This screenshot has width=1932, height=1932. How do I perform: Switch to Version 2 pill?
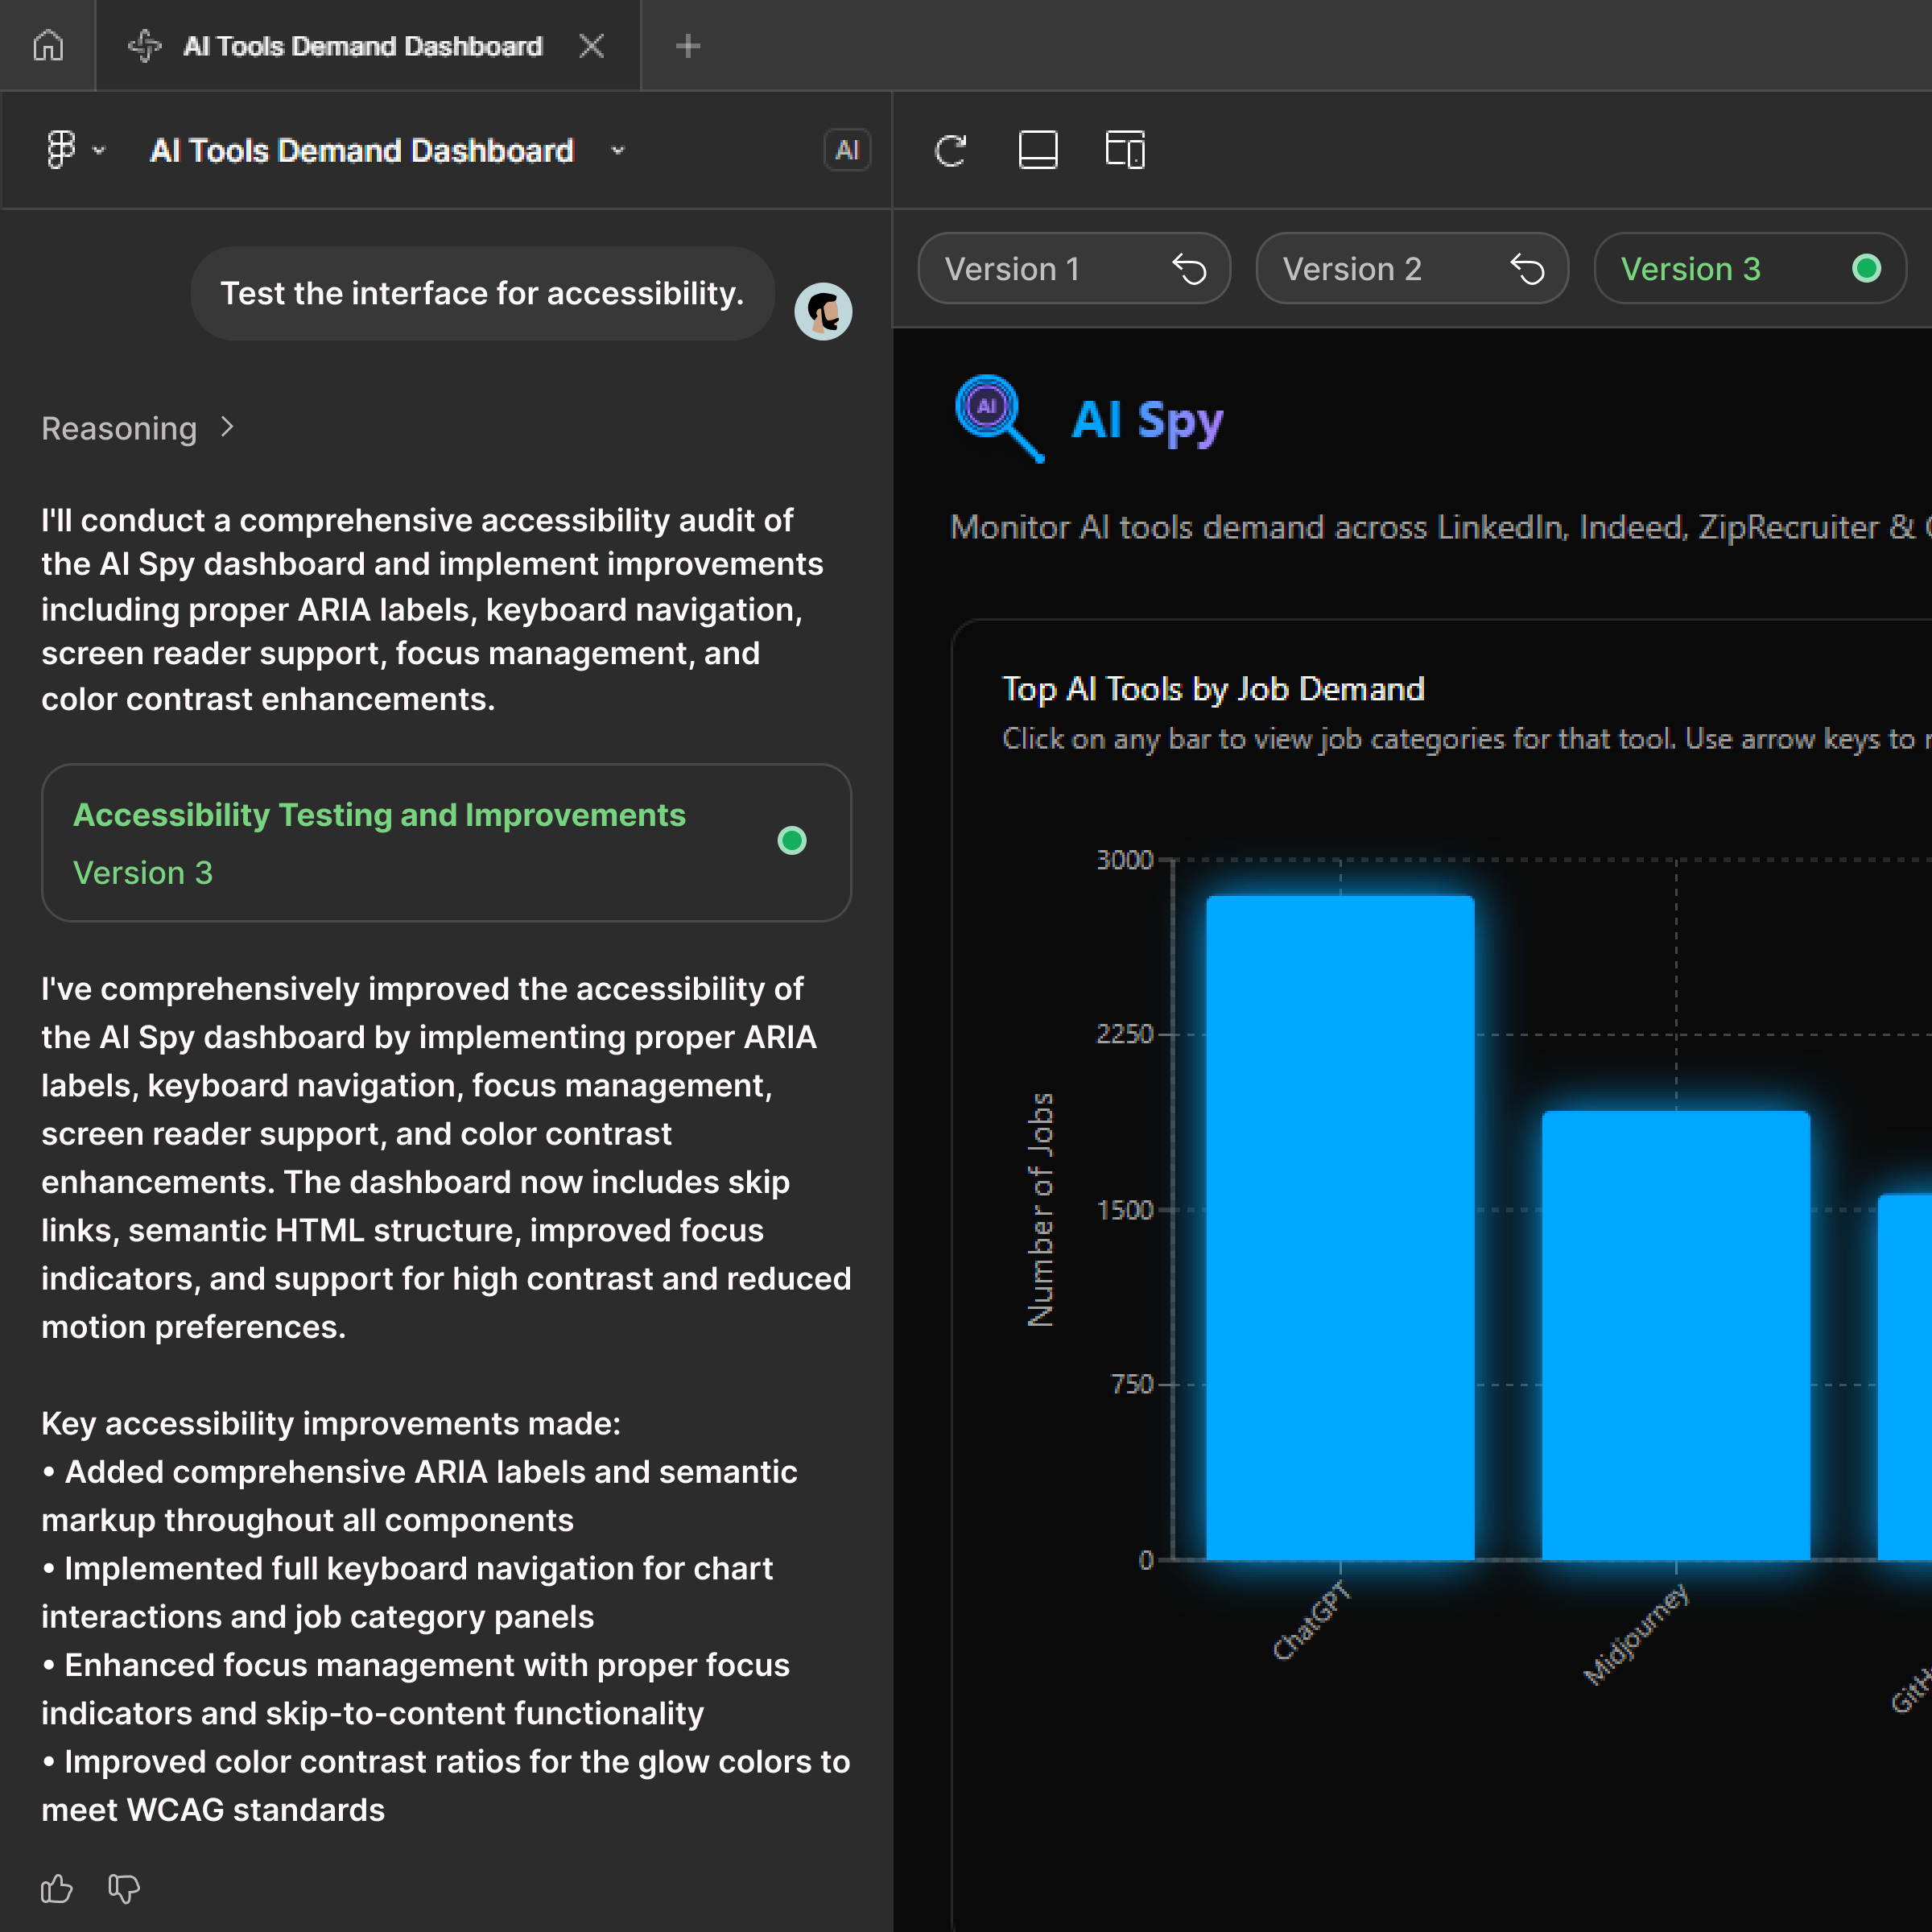pyautogui.click(x=1352, y=269)
